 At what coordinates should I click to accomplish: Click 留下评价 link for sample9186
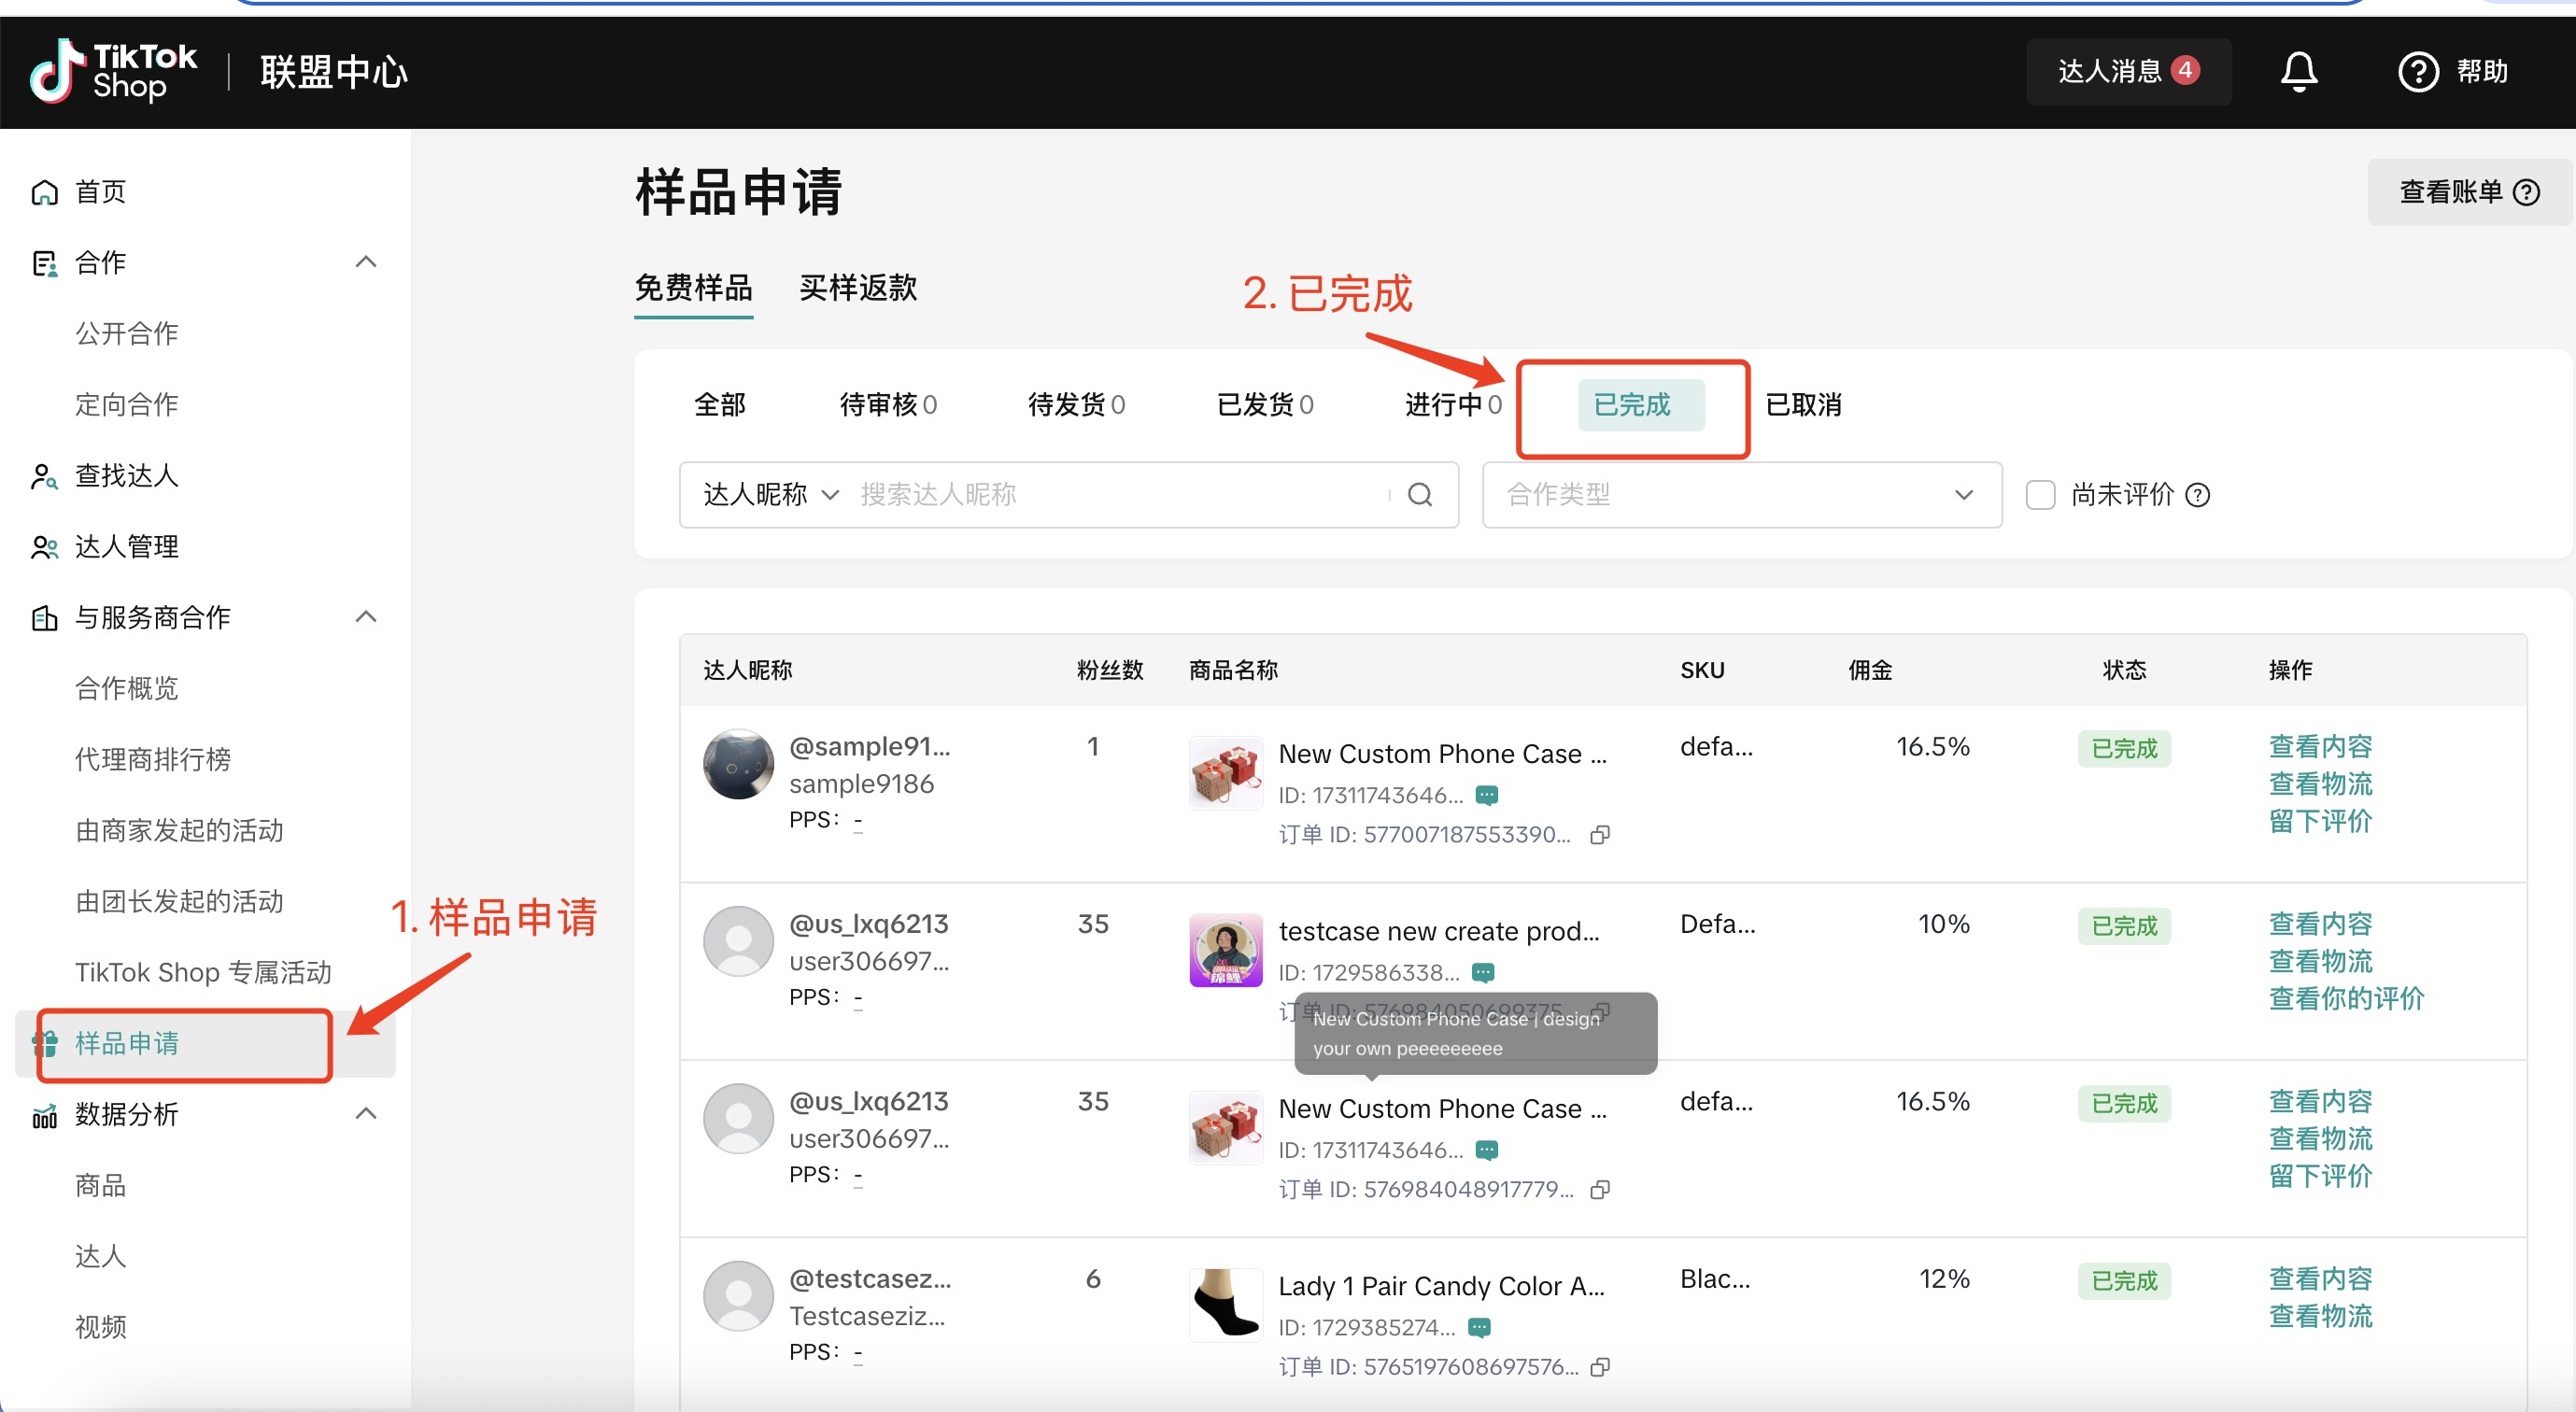2319,821
